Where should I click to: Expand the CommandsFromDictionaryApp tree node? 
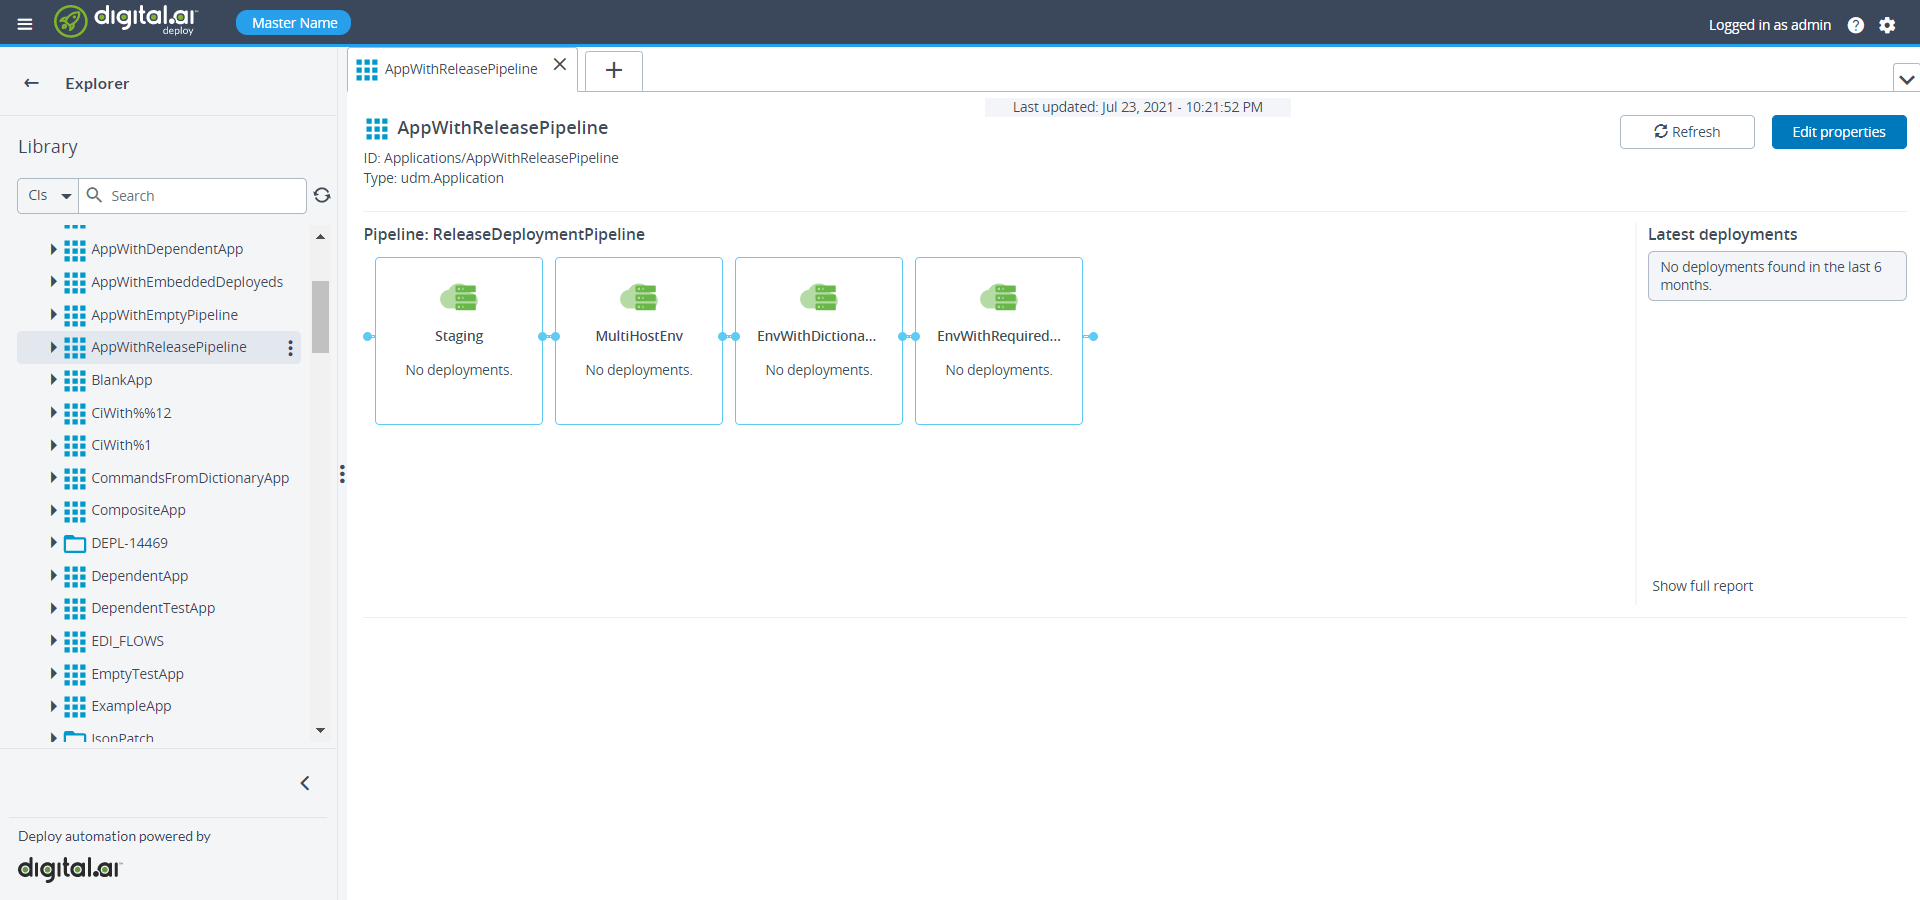54,478
